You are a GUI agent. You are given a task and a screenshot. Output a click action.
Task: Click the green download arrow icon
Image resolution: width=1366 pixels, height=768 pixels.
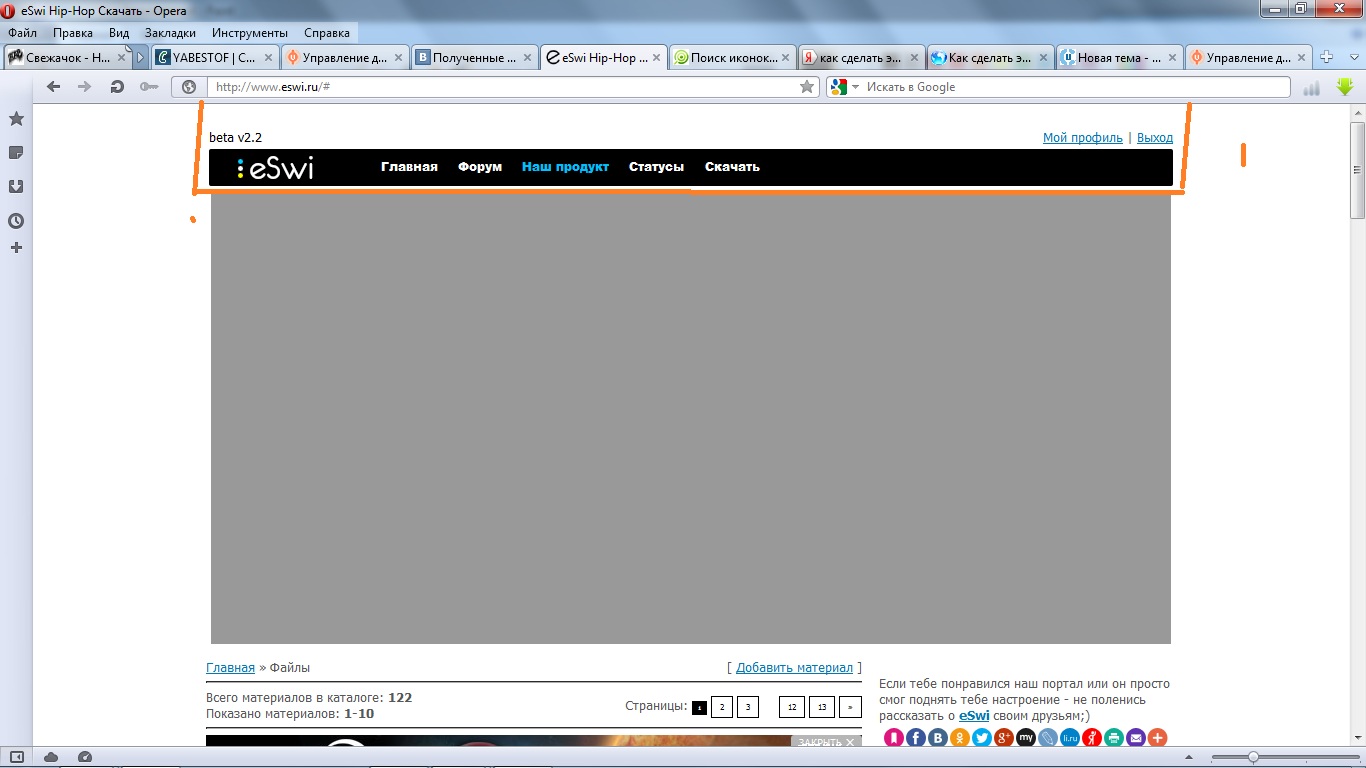point(1344,87)
